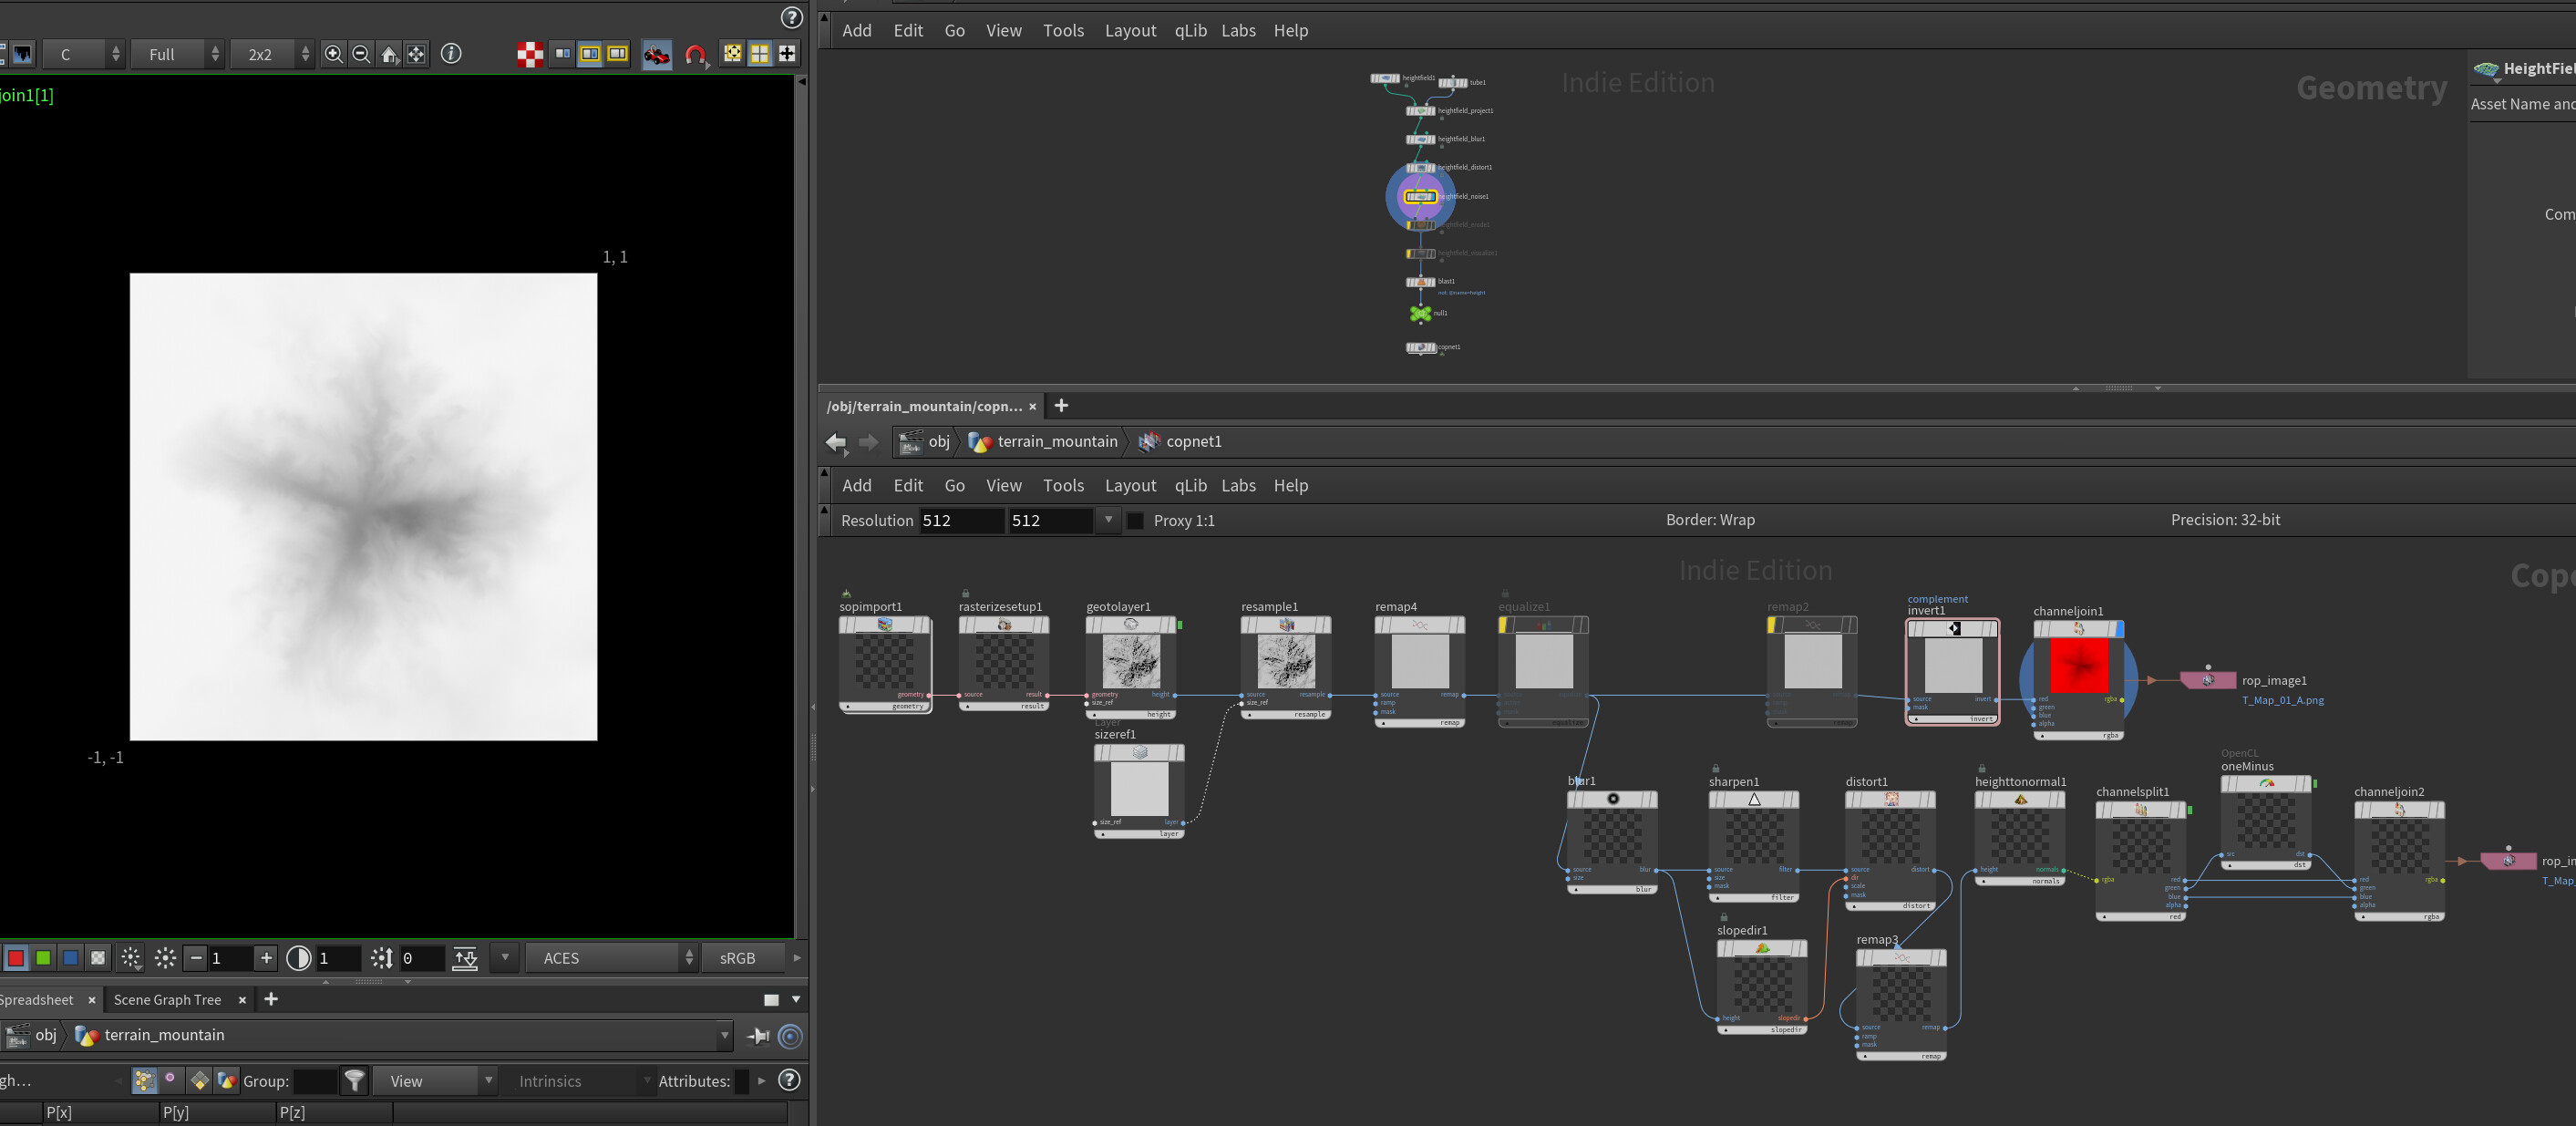Click the viewer info icon
This screenshot has height=1126, width=2576.
click(451, 54)
